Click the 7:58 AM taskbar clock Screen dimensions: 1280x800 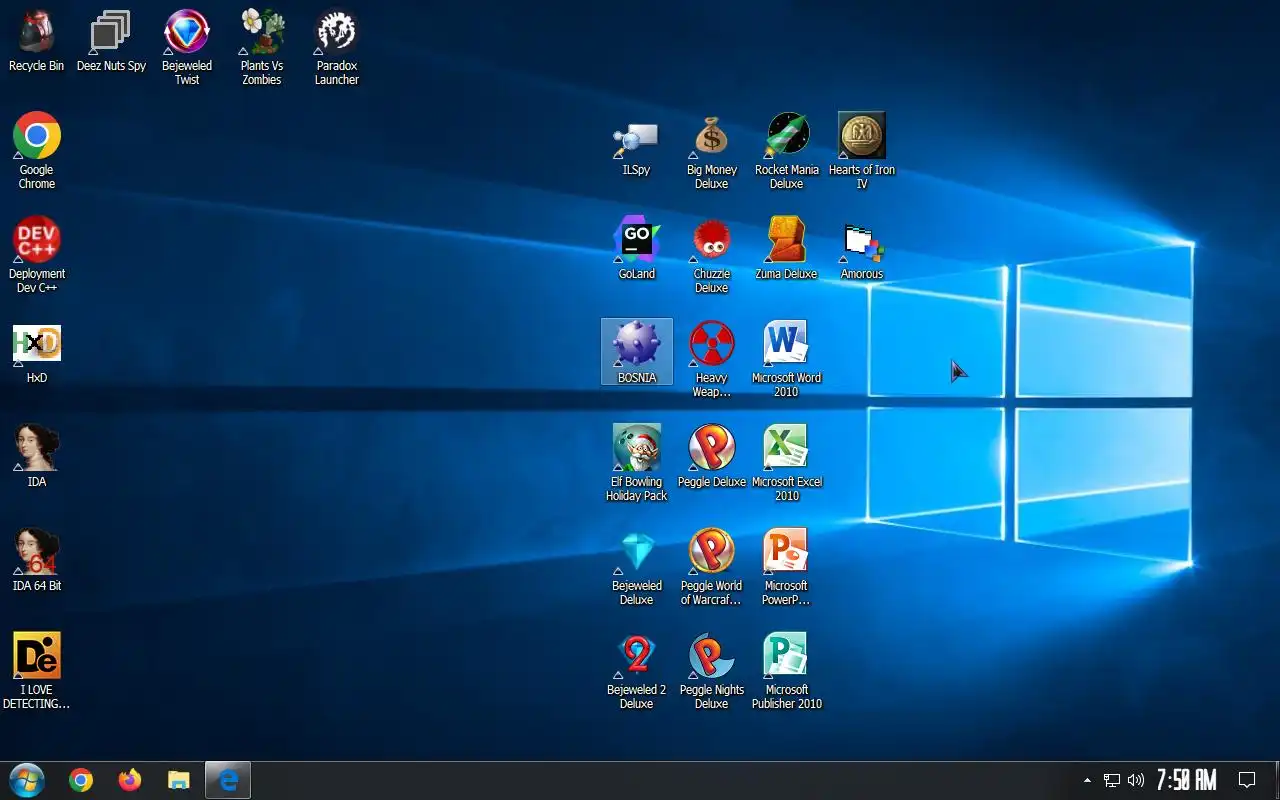[1187, 780]
